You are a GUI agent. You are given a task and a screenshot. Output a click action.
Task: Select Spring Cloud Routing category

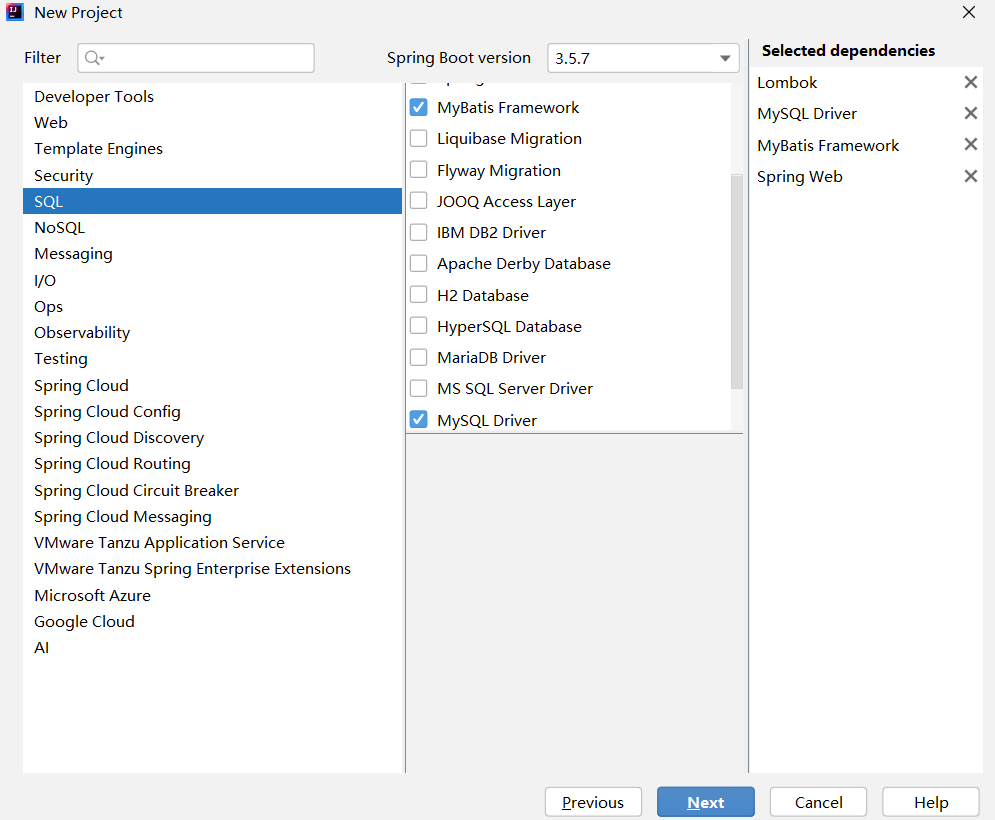coord(212,464)
